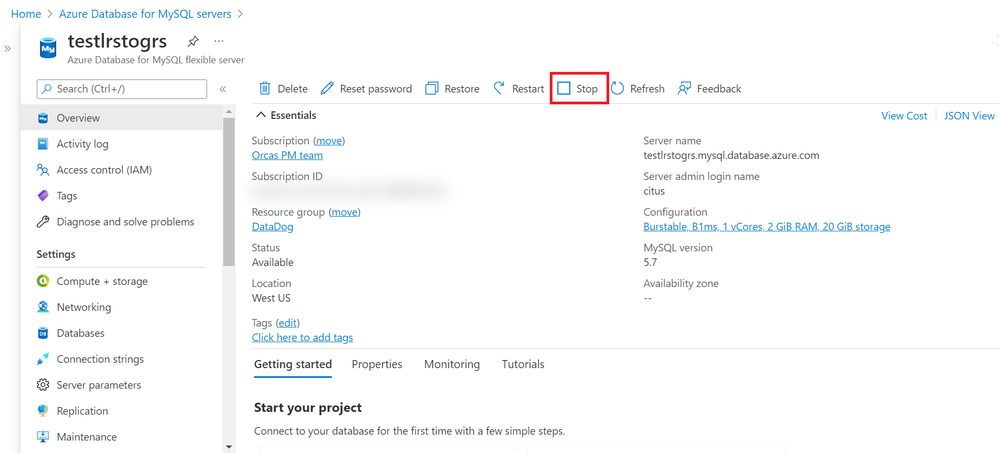The image size is (999, 453).
Task: Click the MySQL version value 5.7
Action: [650, 262]
